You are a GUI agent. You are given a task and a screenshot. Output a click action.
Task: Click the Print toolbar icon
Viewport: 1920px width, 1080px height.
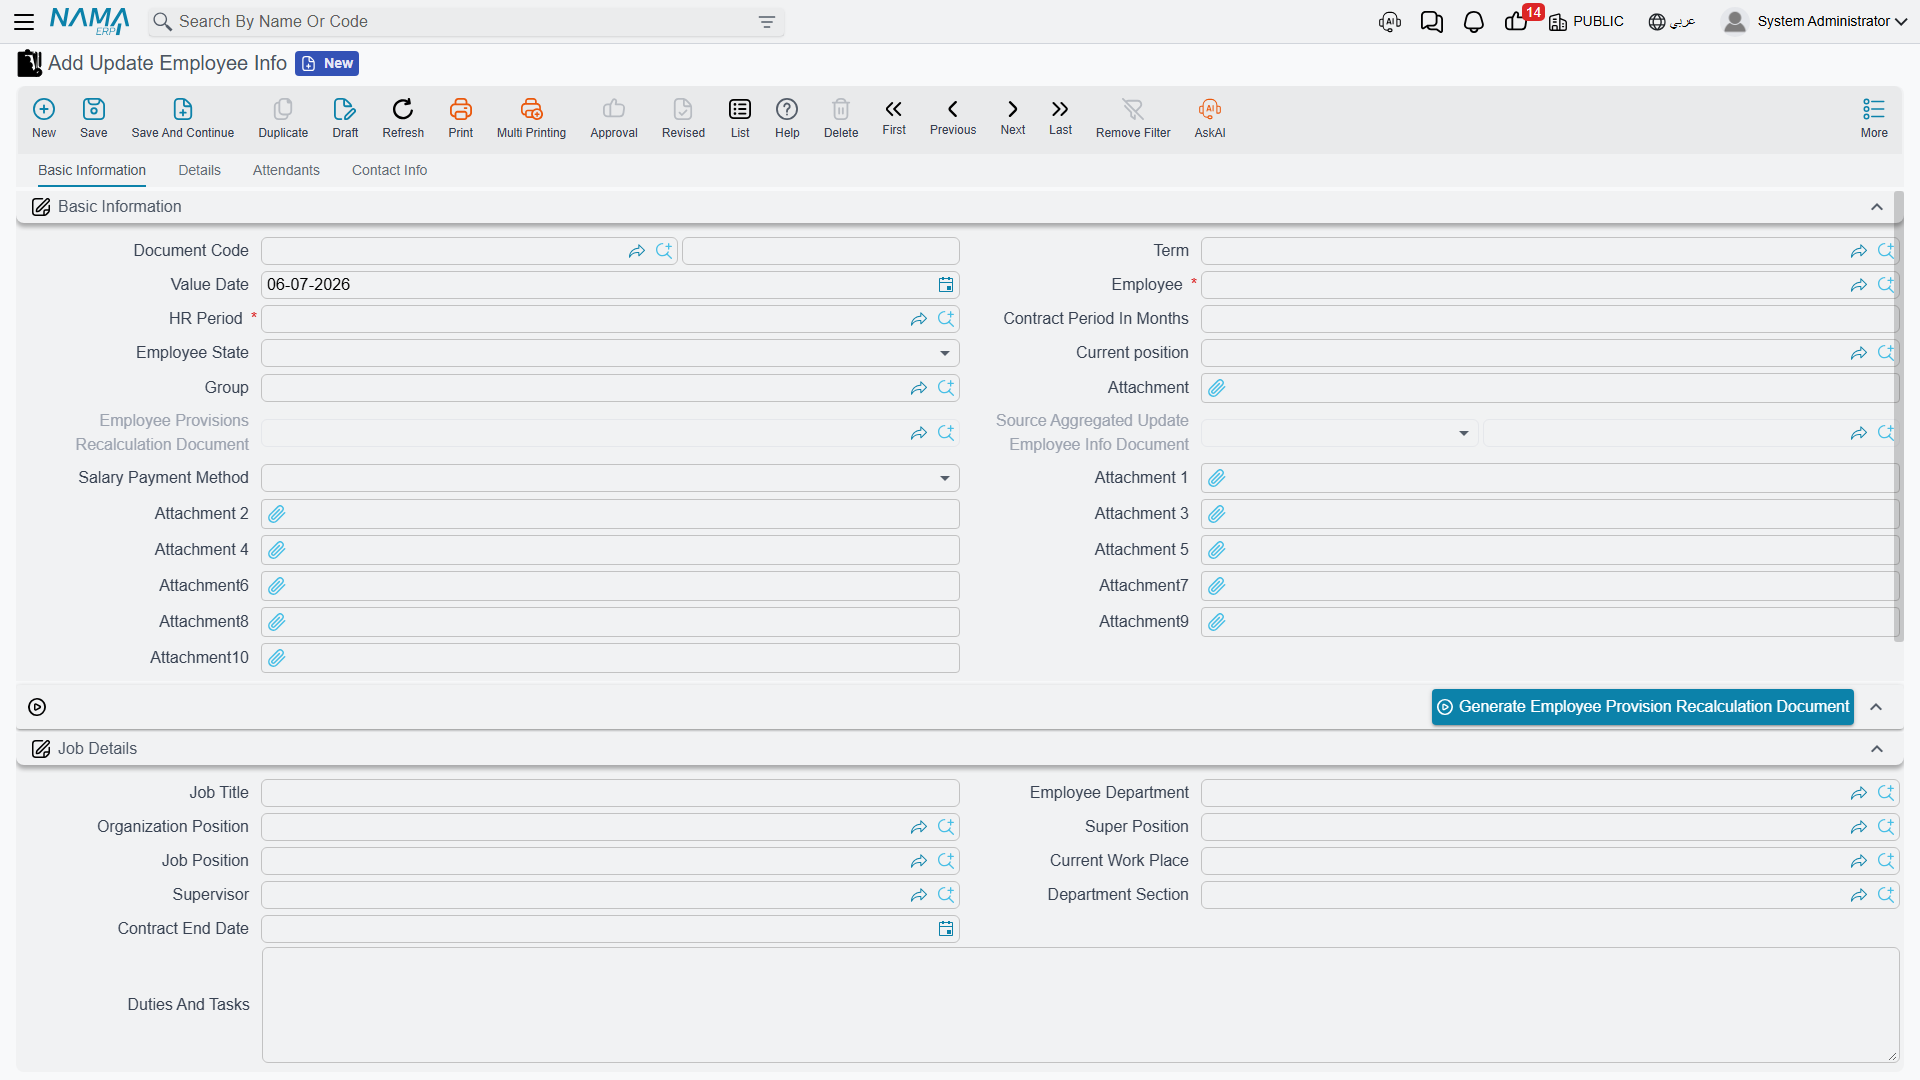pos(461,118)
